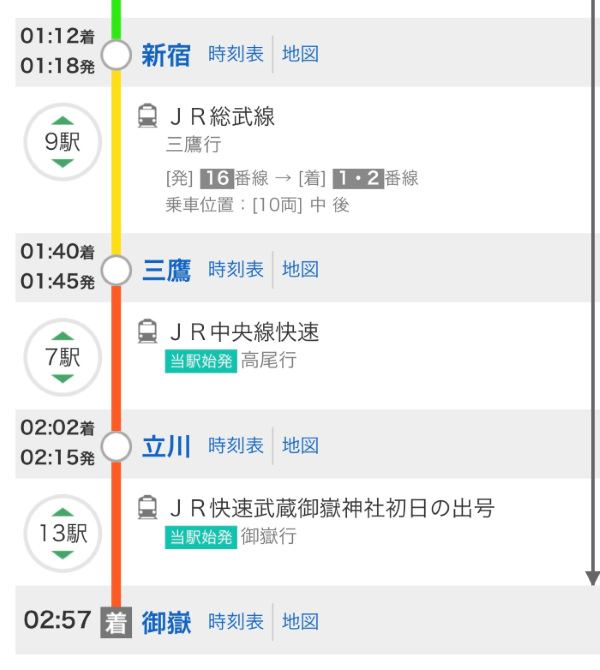Click the 当駅始発 badge for 高尾行
The height and width of the screenshot is (670, 600).
201,360
